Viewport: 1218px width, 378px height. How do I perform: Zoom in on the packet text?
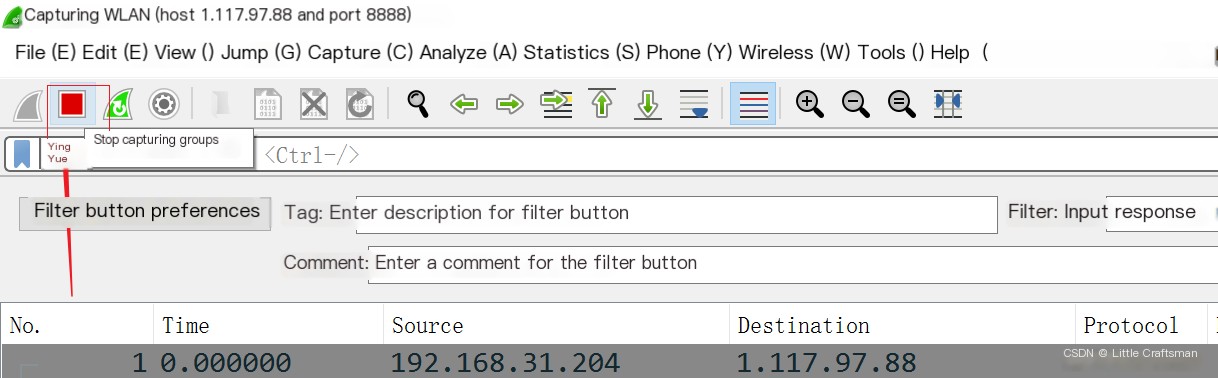click(x=809, y=103)
